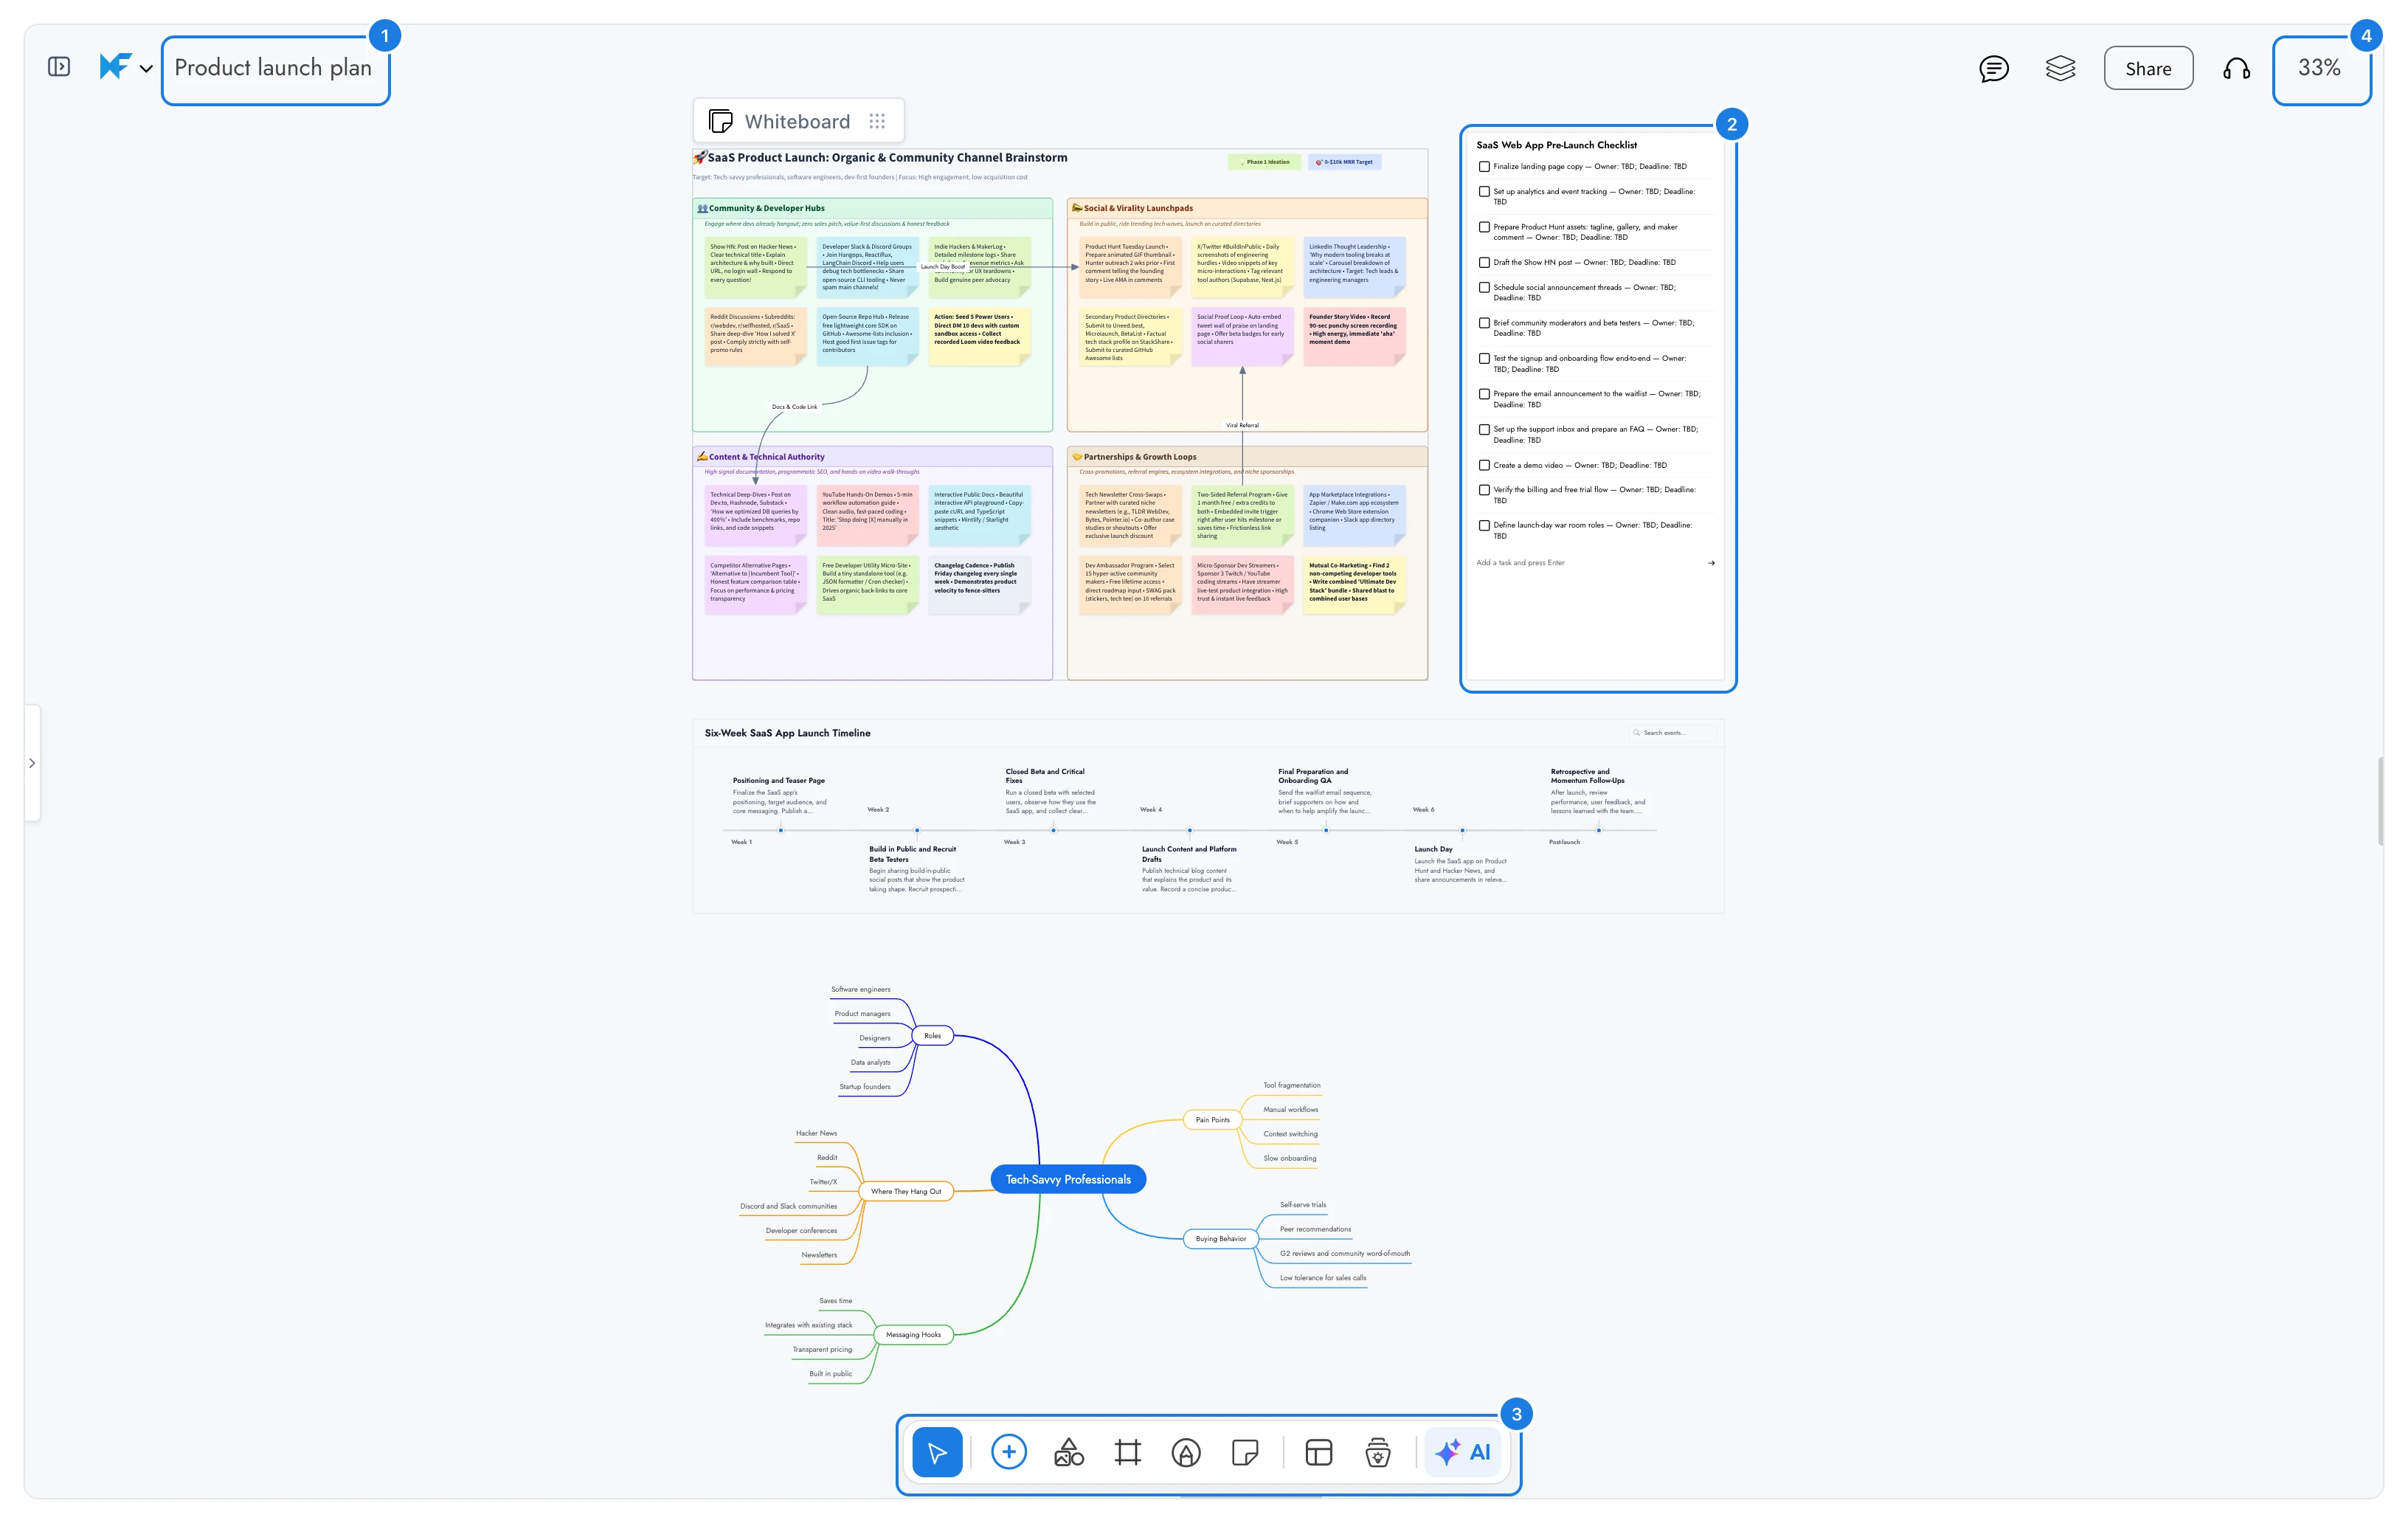Open the 33% zoom level menu
Viewport: 2408px width, 1523px height.
[2319, 67]
